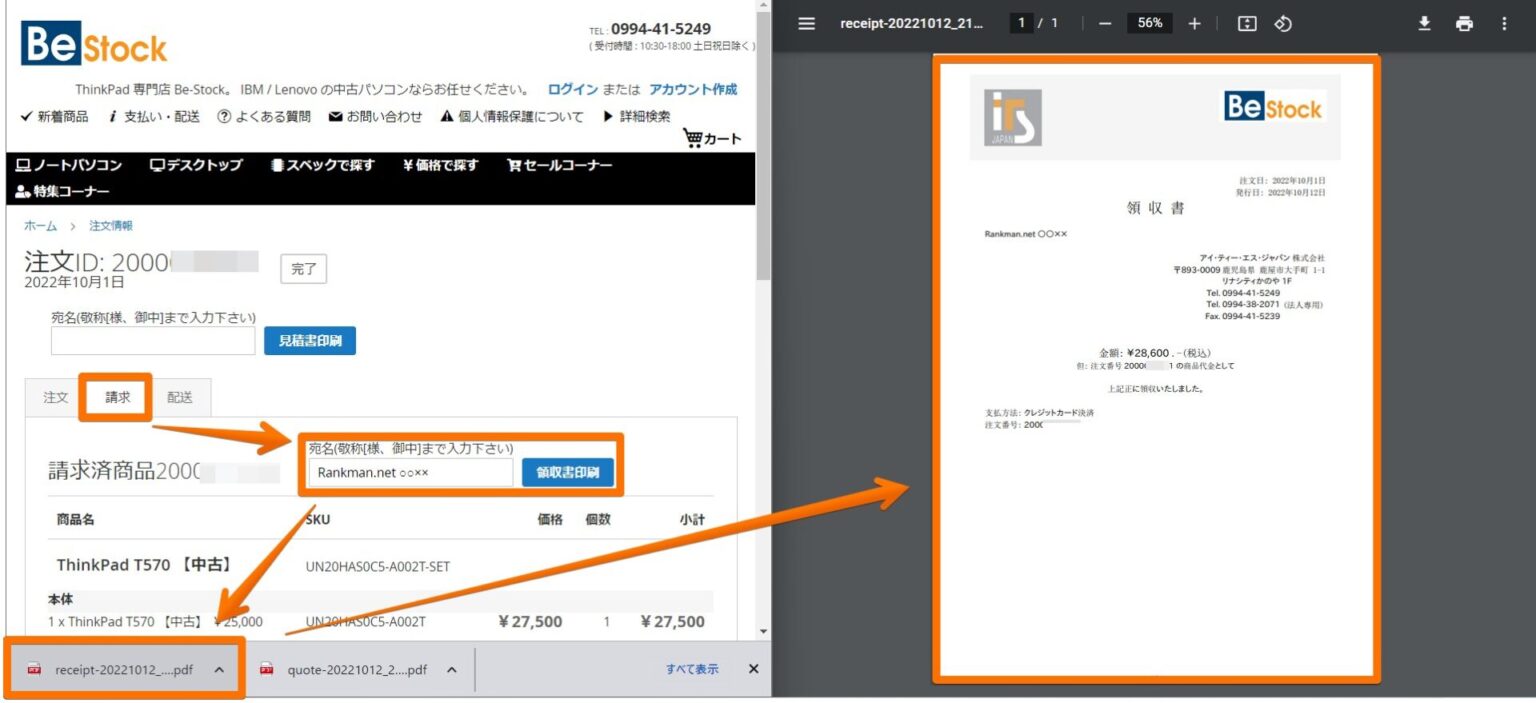
Task: Open the shopping cart via カート icon
Action: coord(712,138)
